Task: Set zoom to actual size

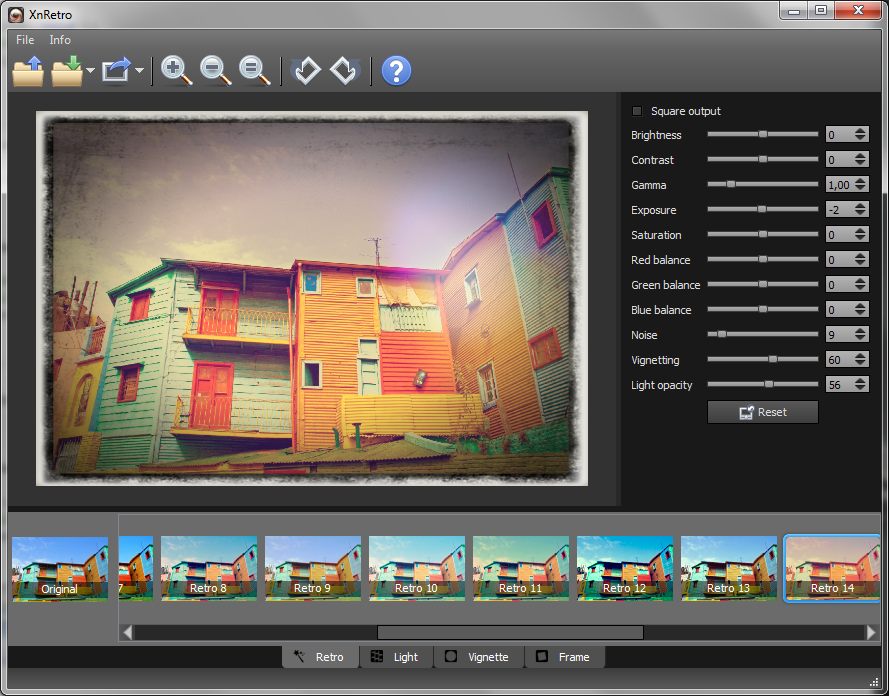Action: tap(253, 70)
